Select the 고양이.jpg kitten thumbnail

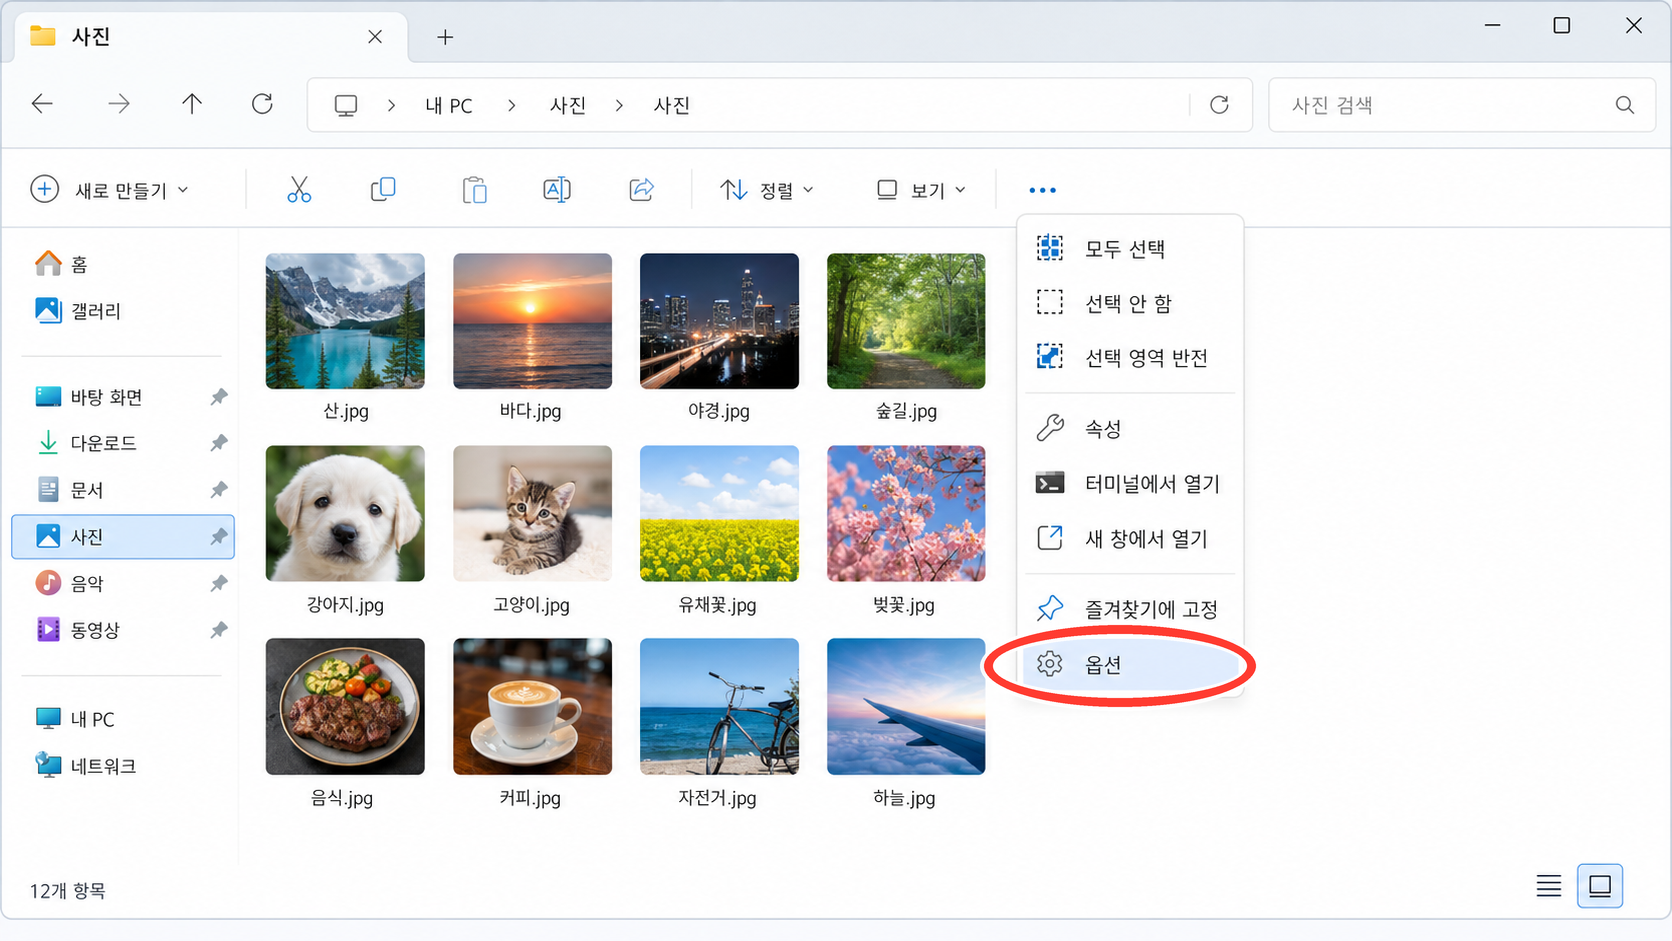532,513
